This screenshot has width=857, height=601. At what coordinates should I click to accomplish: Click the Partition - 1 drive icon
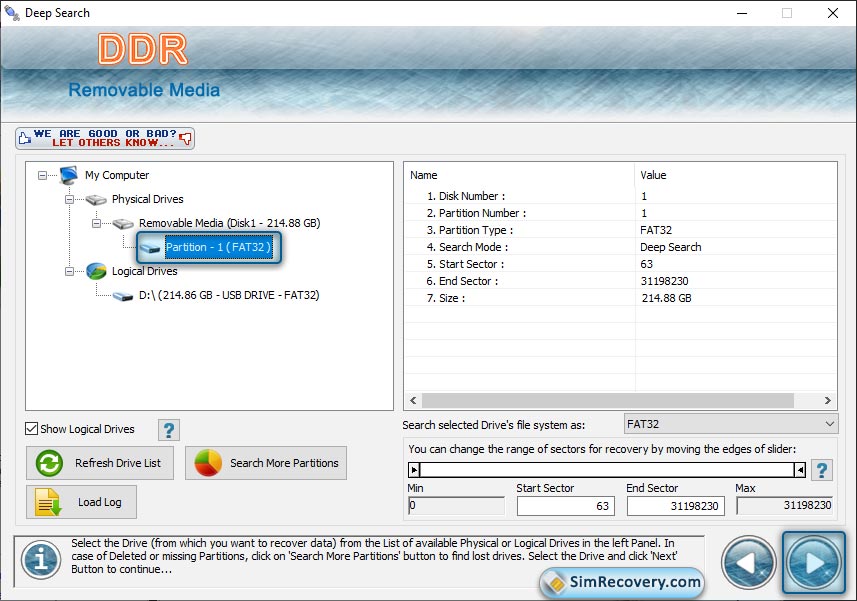click(150, 248)
